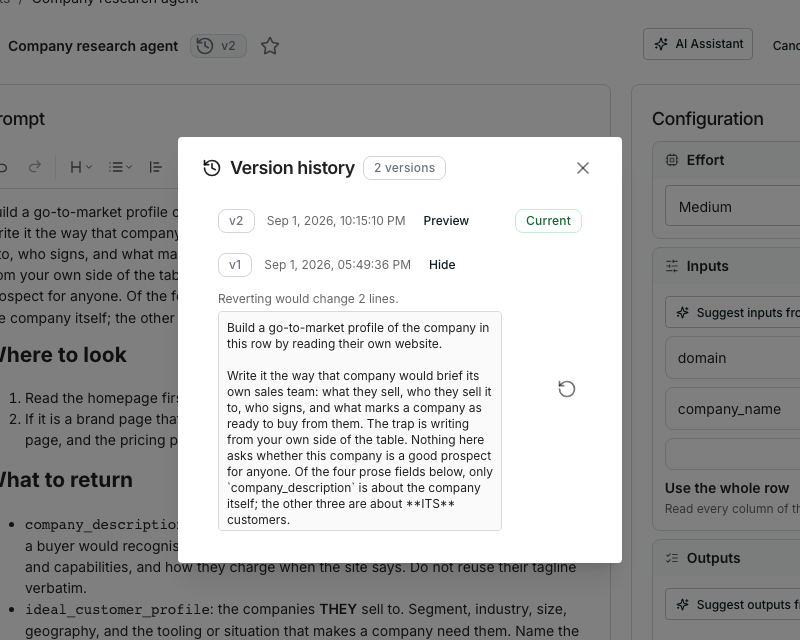
Task: Click Suggest inputs button
Action: 733,312
